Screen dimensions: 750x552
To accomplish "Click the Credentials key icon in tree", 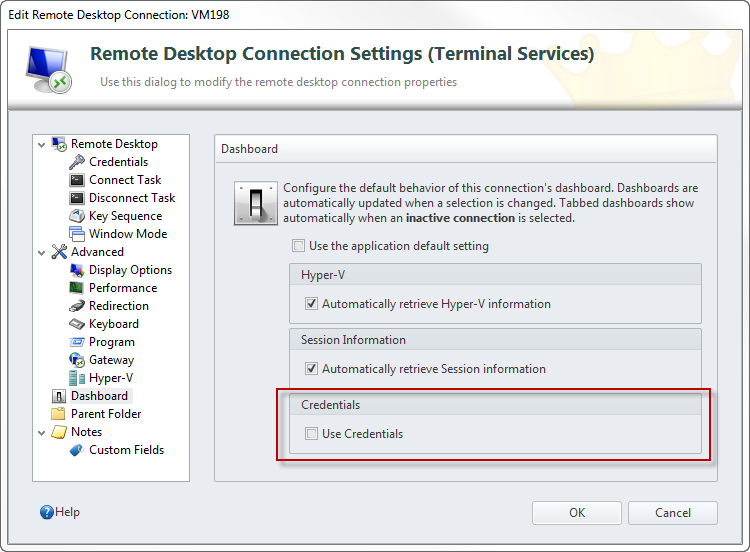I will coord(77,162).
